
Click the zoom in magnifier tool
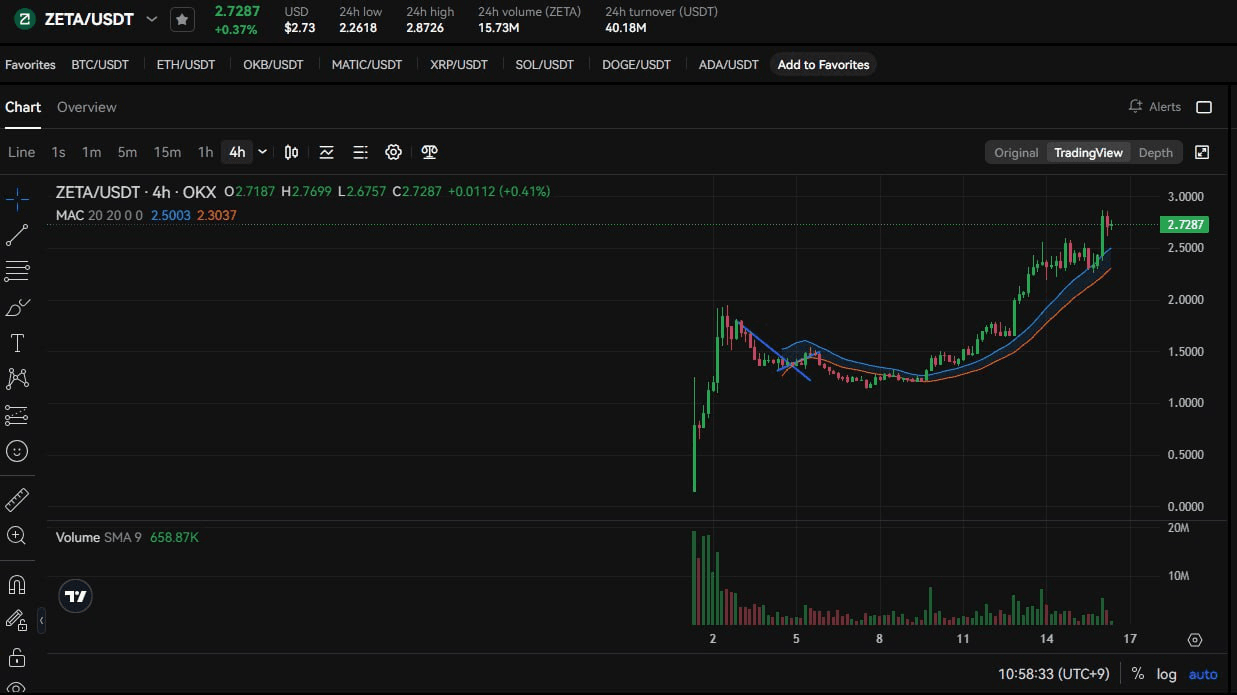coord(17,535)
